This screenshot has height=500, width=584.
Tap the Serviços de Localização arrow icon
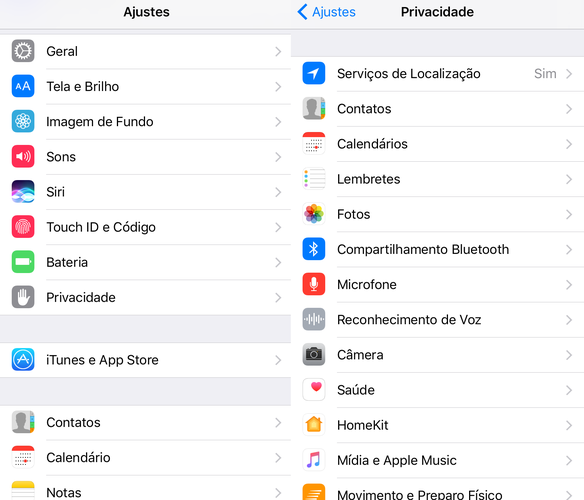(314, 73)
